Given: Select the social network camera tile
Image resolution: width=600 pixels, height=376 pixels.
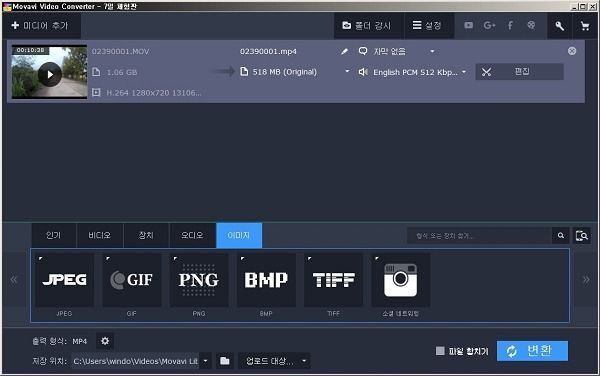Looking at the screenshot, I should pyautogui.click(x=401, y=280).
